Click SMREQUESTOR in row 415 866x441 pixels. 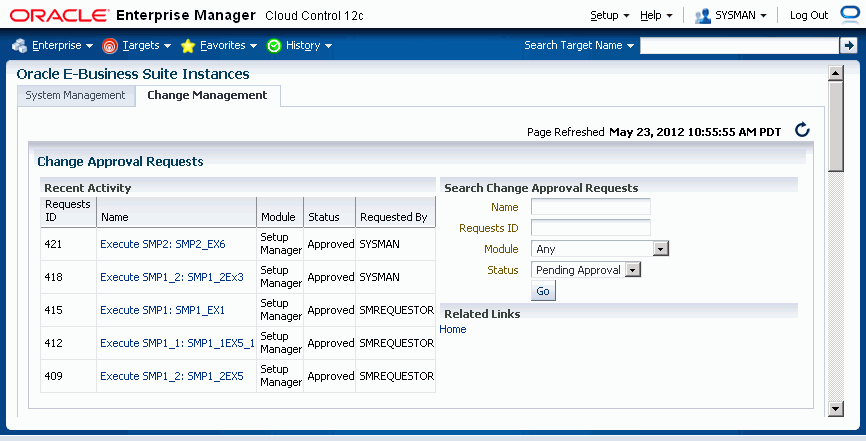coord(397,310)
